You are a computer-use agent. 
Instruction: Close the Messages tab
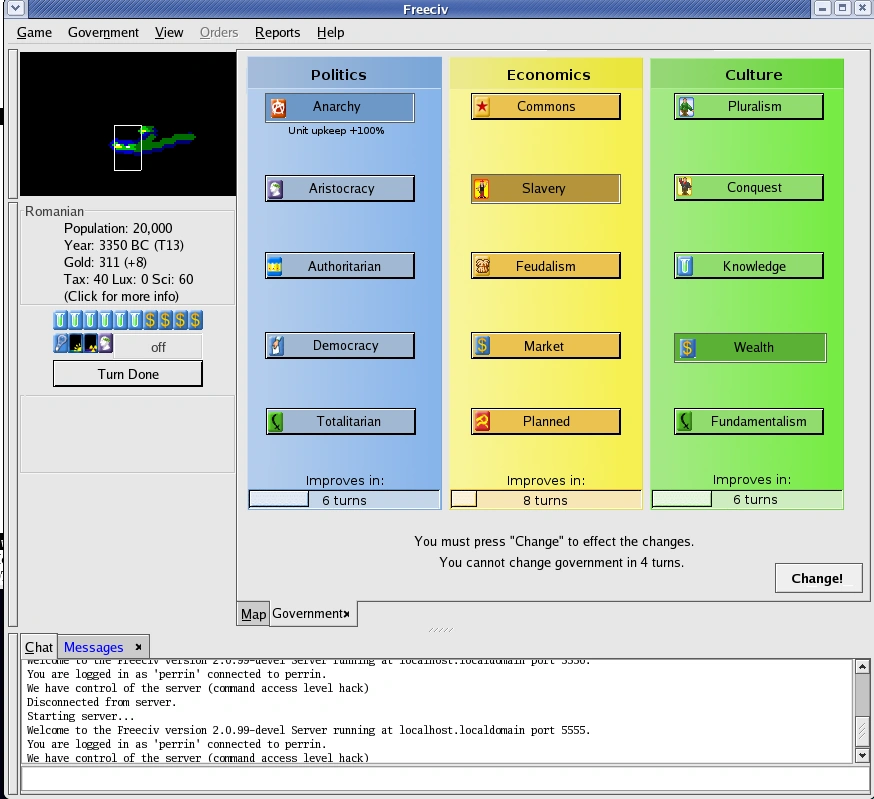tap(138, 647)
